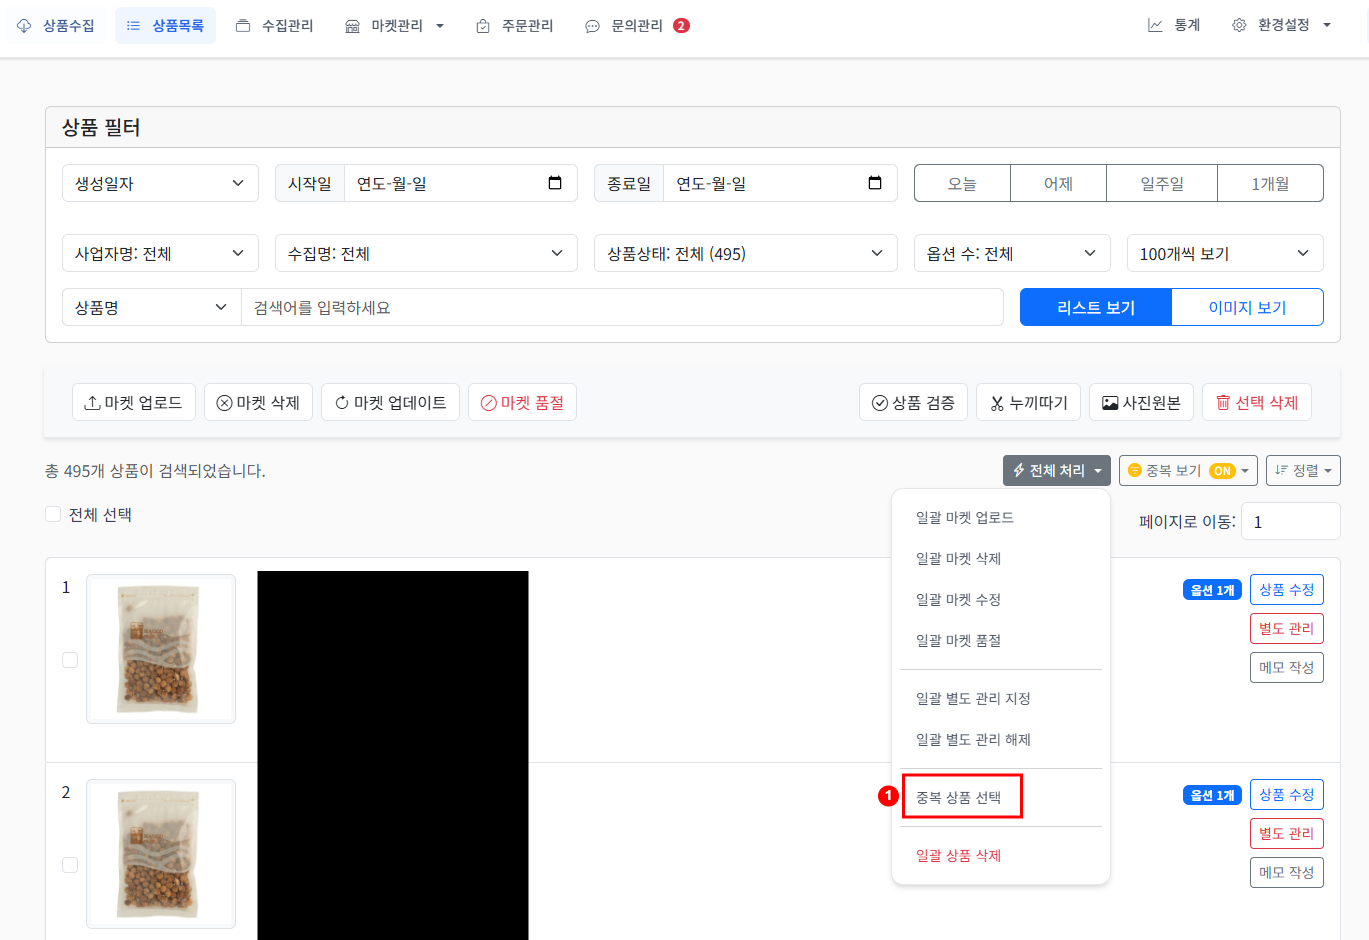This screenshot has width=1369, height=940.
Task: Select the 어제 date range button
Action: point(1058,183)
